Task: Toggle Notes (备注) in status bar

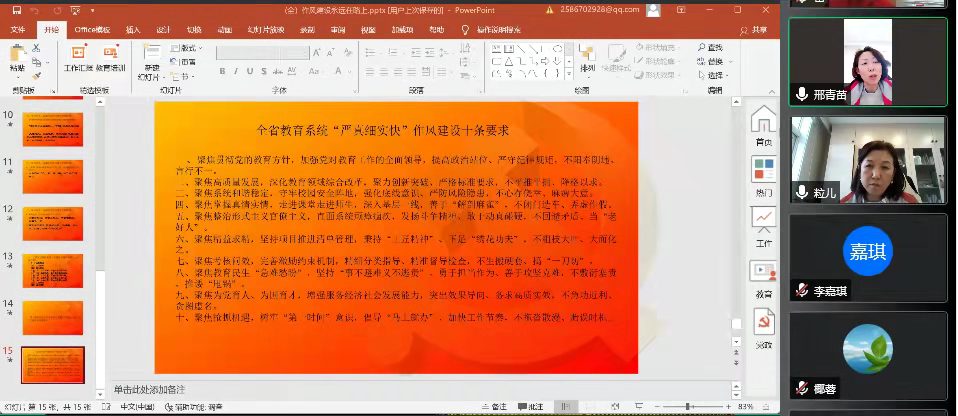Action: (495, 407)
